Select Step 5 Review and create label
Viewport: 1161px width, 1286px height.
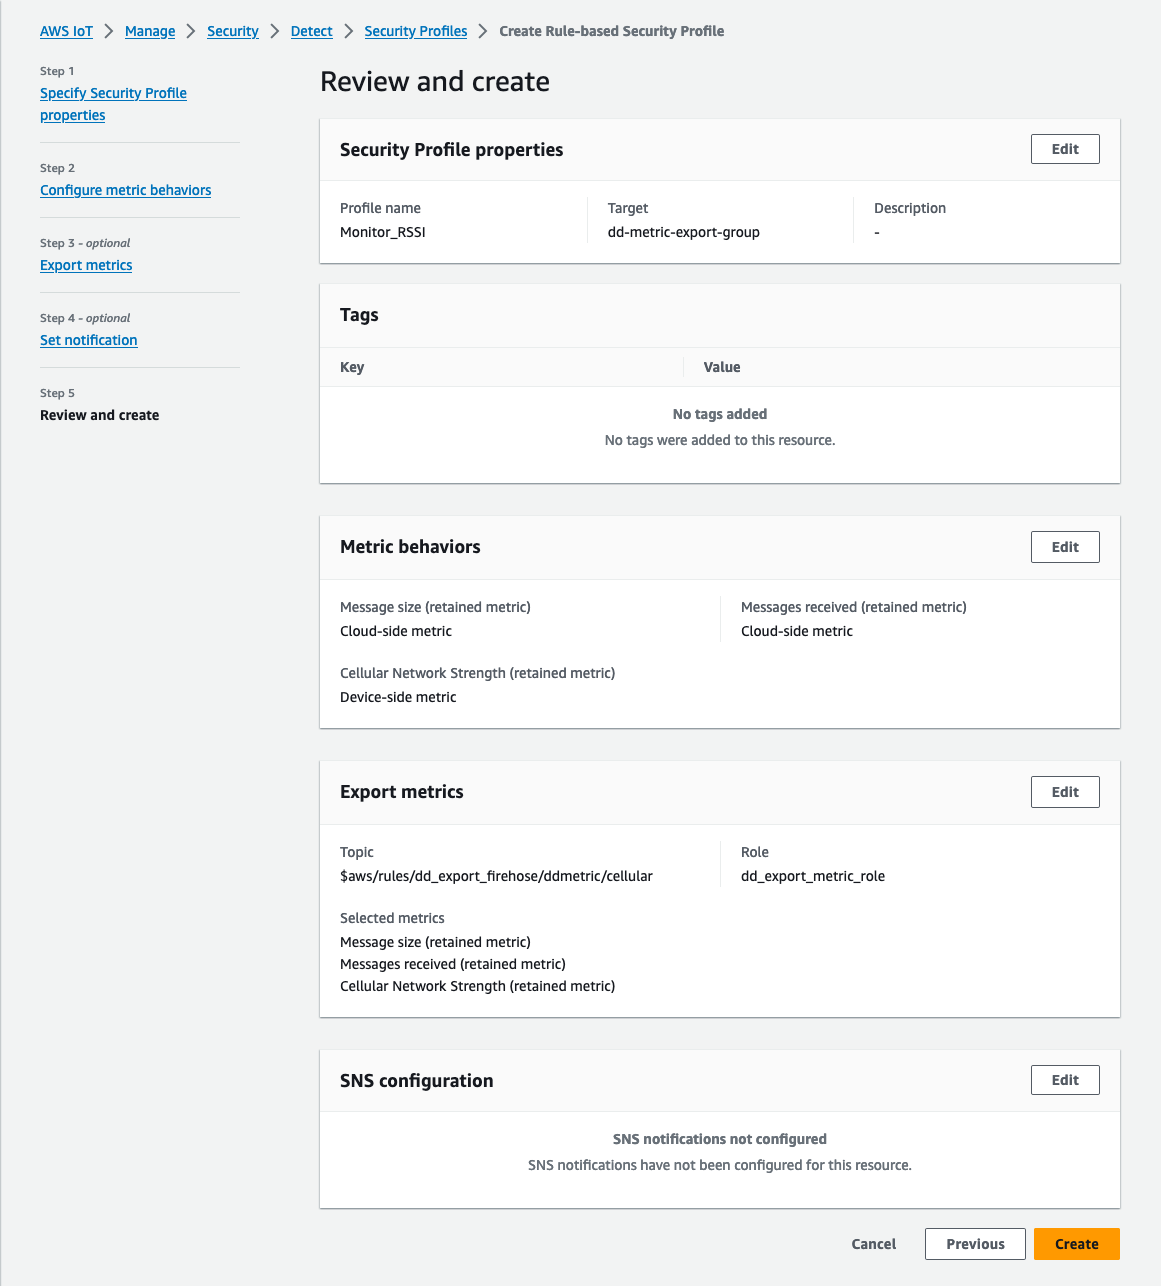point(99,415)
